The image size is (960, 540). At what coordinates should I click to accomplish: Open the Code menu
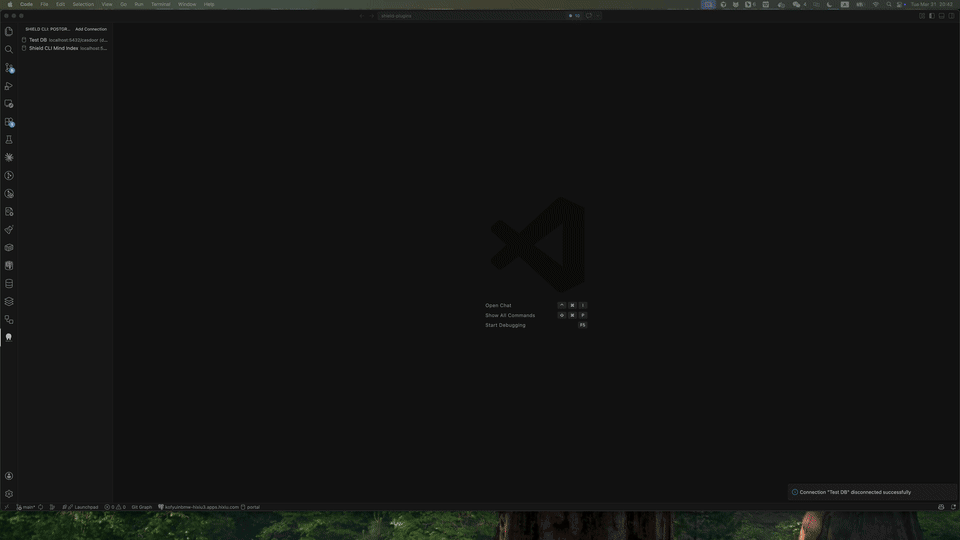(26, 4)
